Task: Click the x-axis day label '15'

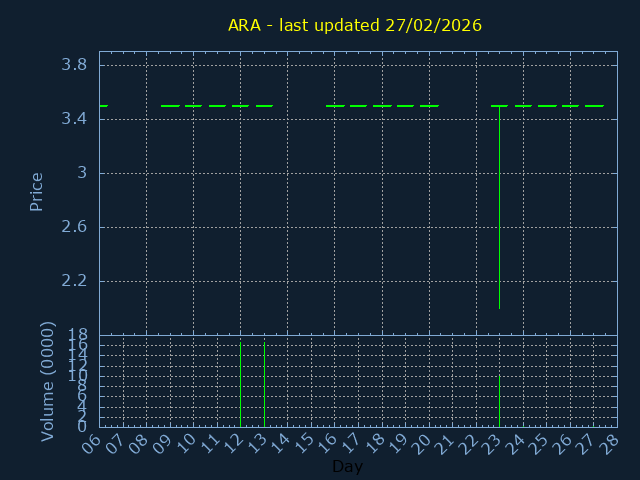Action: [304, 442]
